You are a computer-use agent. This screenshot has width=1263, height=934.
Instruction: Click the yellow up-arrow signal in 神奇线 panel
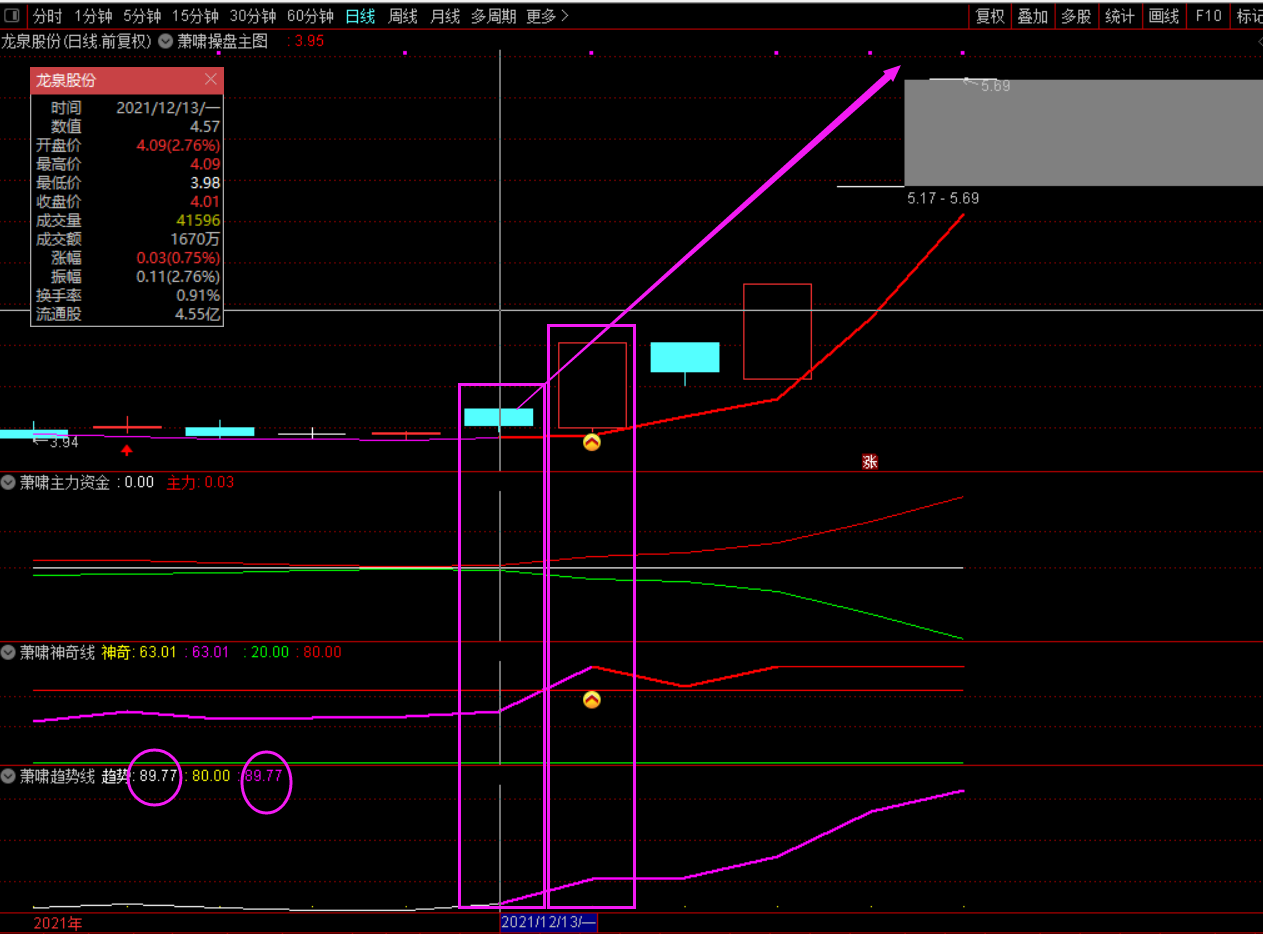[592, 700]
